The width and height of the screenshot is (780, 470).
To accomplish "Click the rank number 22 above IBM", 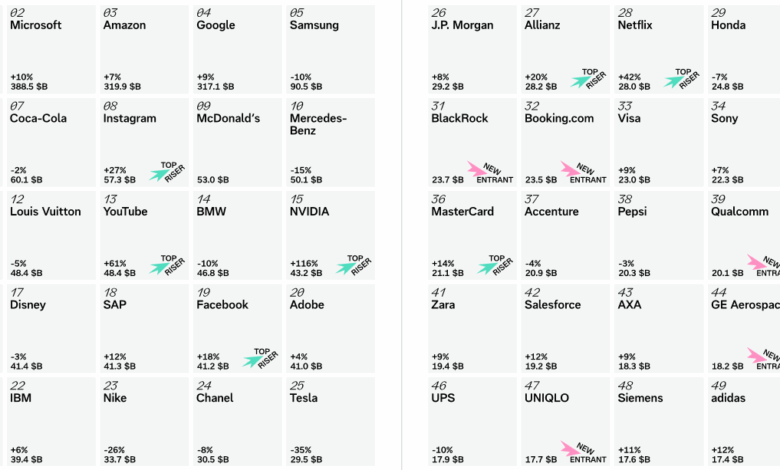I will (17, 385).
